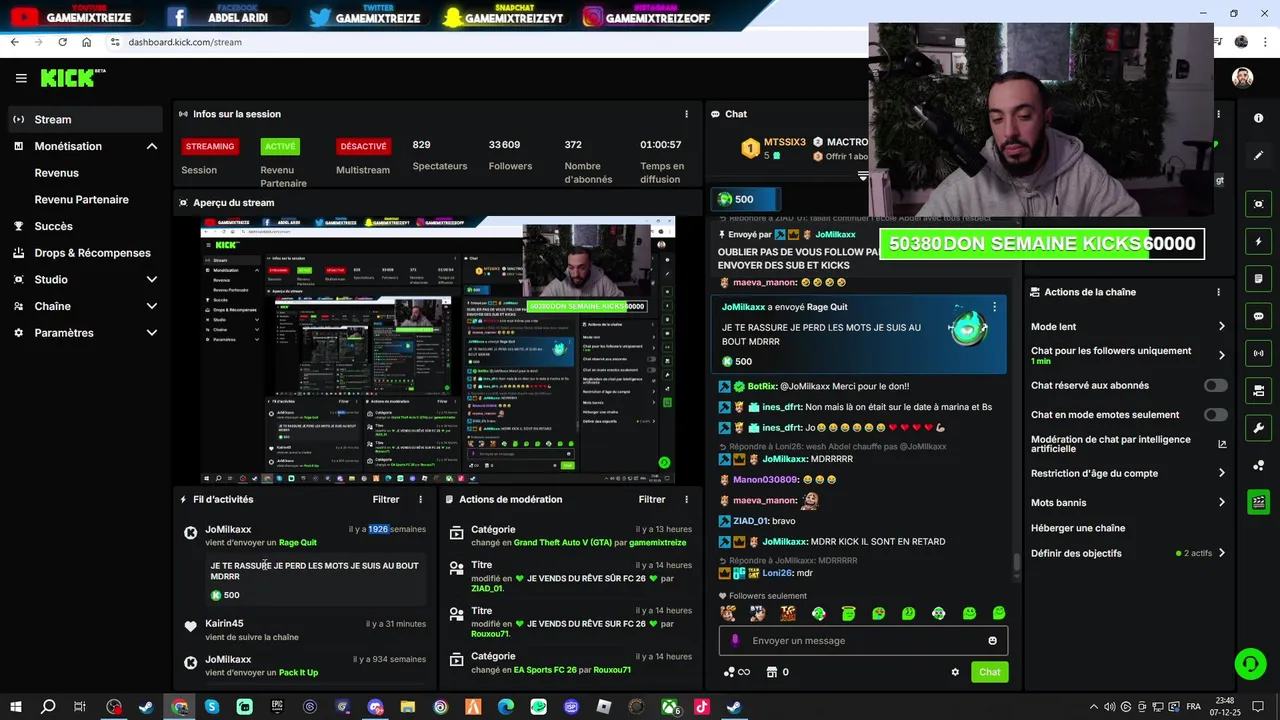
Task: Open options on the Rage Quit gift message
Action: point(994,307)
